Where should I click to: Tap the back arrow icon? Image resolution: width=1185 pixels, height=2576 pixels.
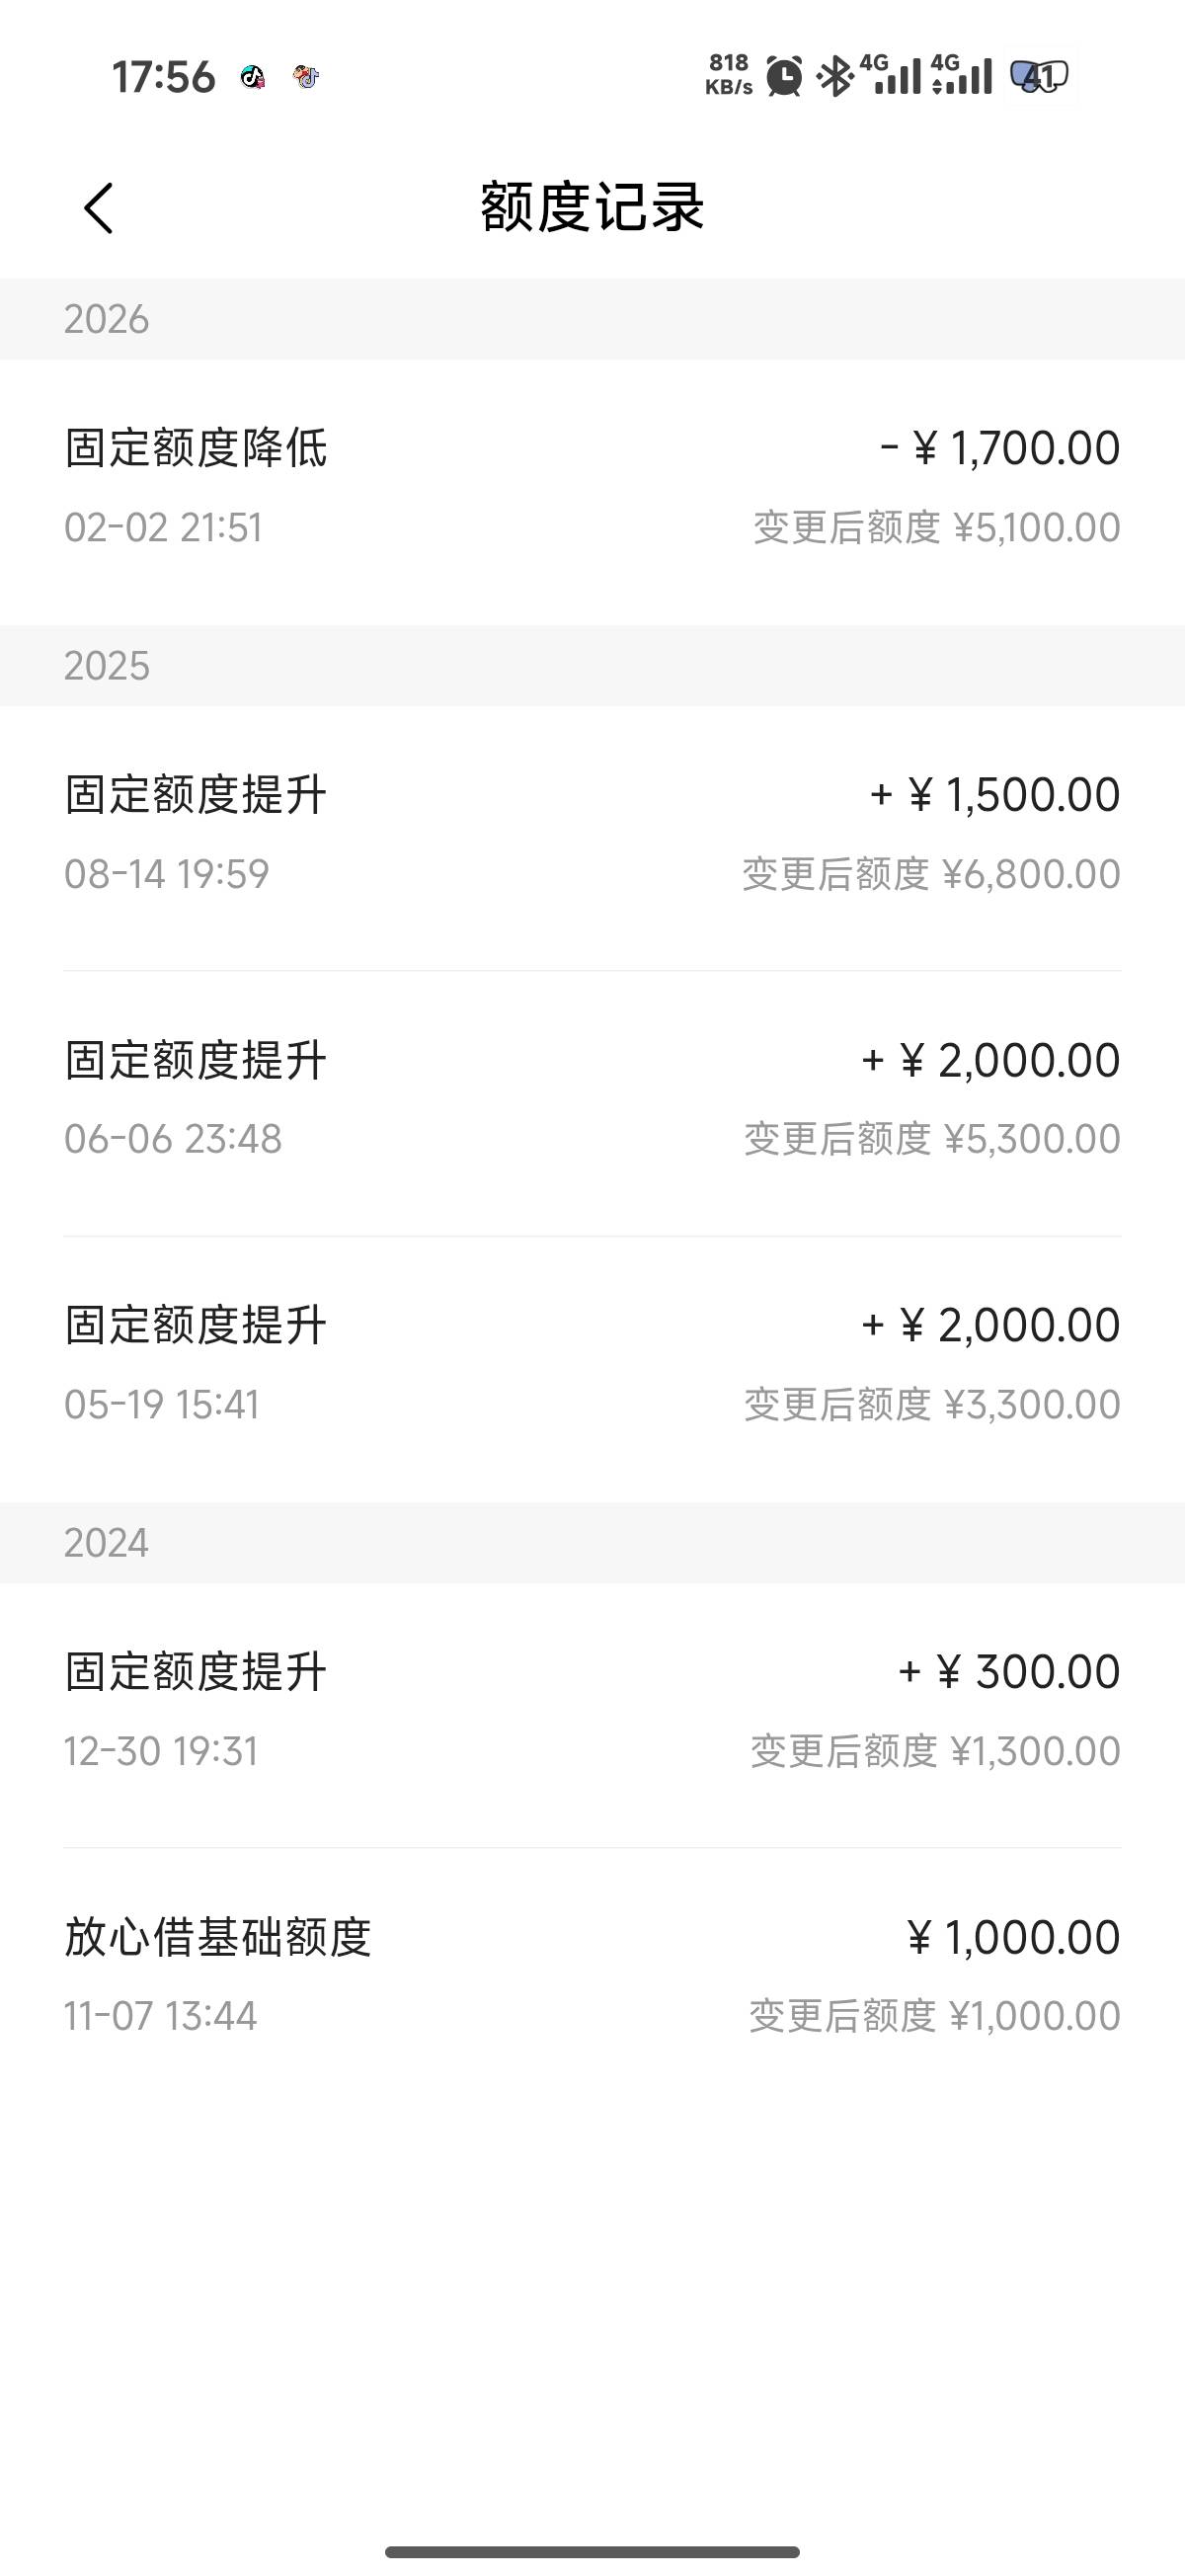[98, 208]
